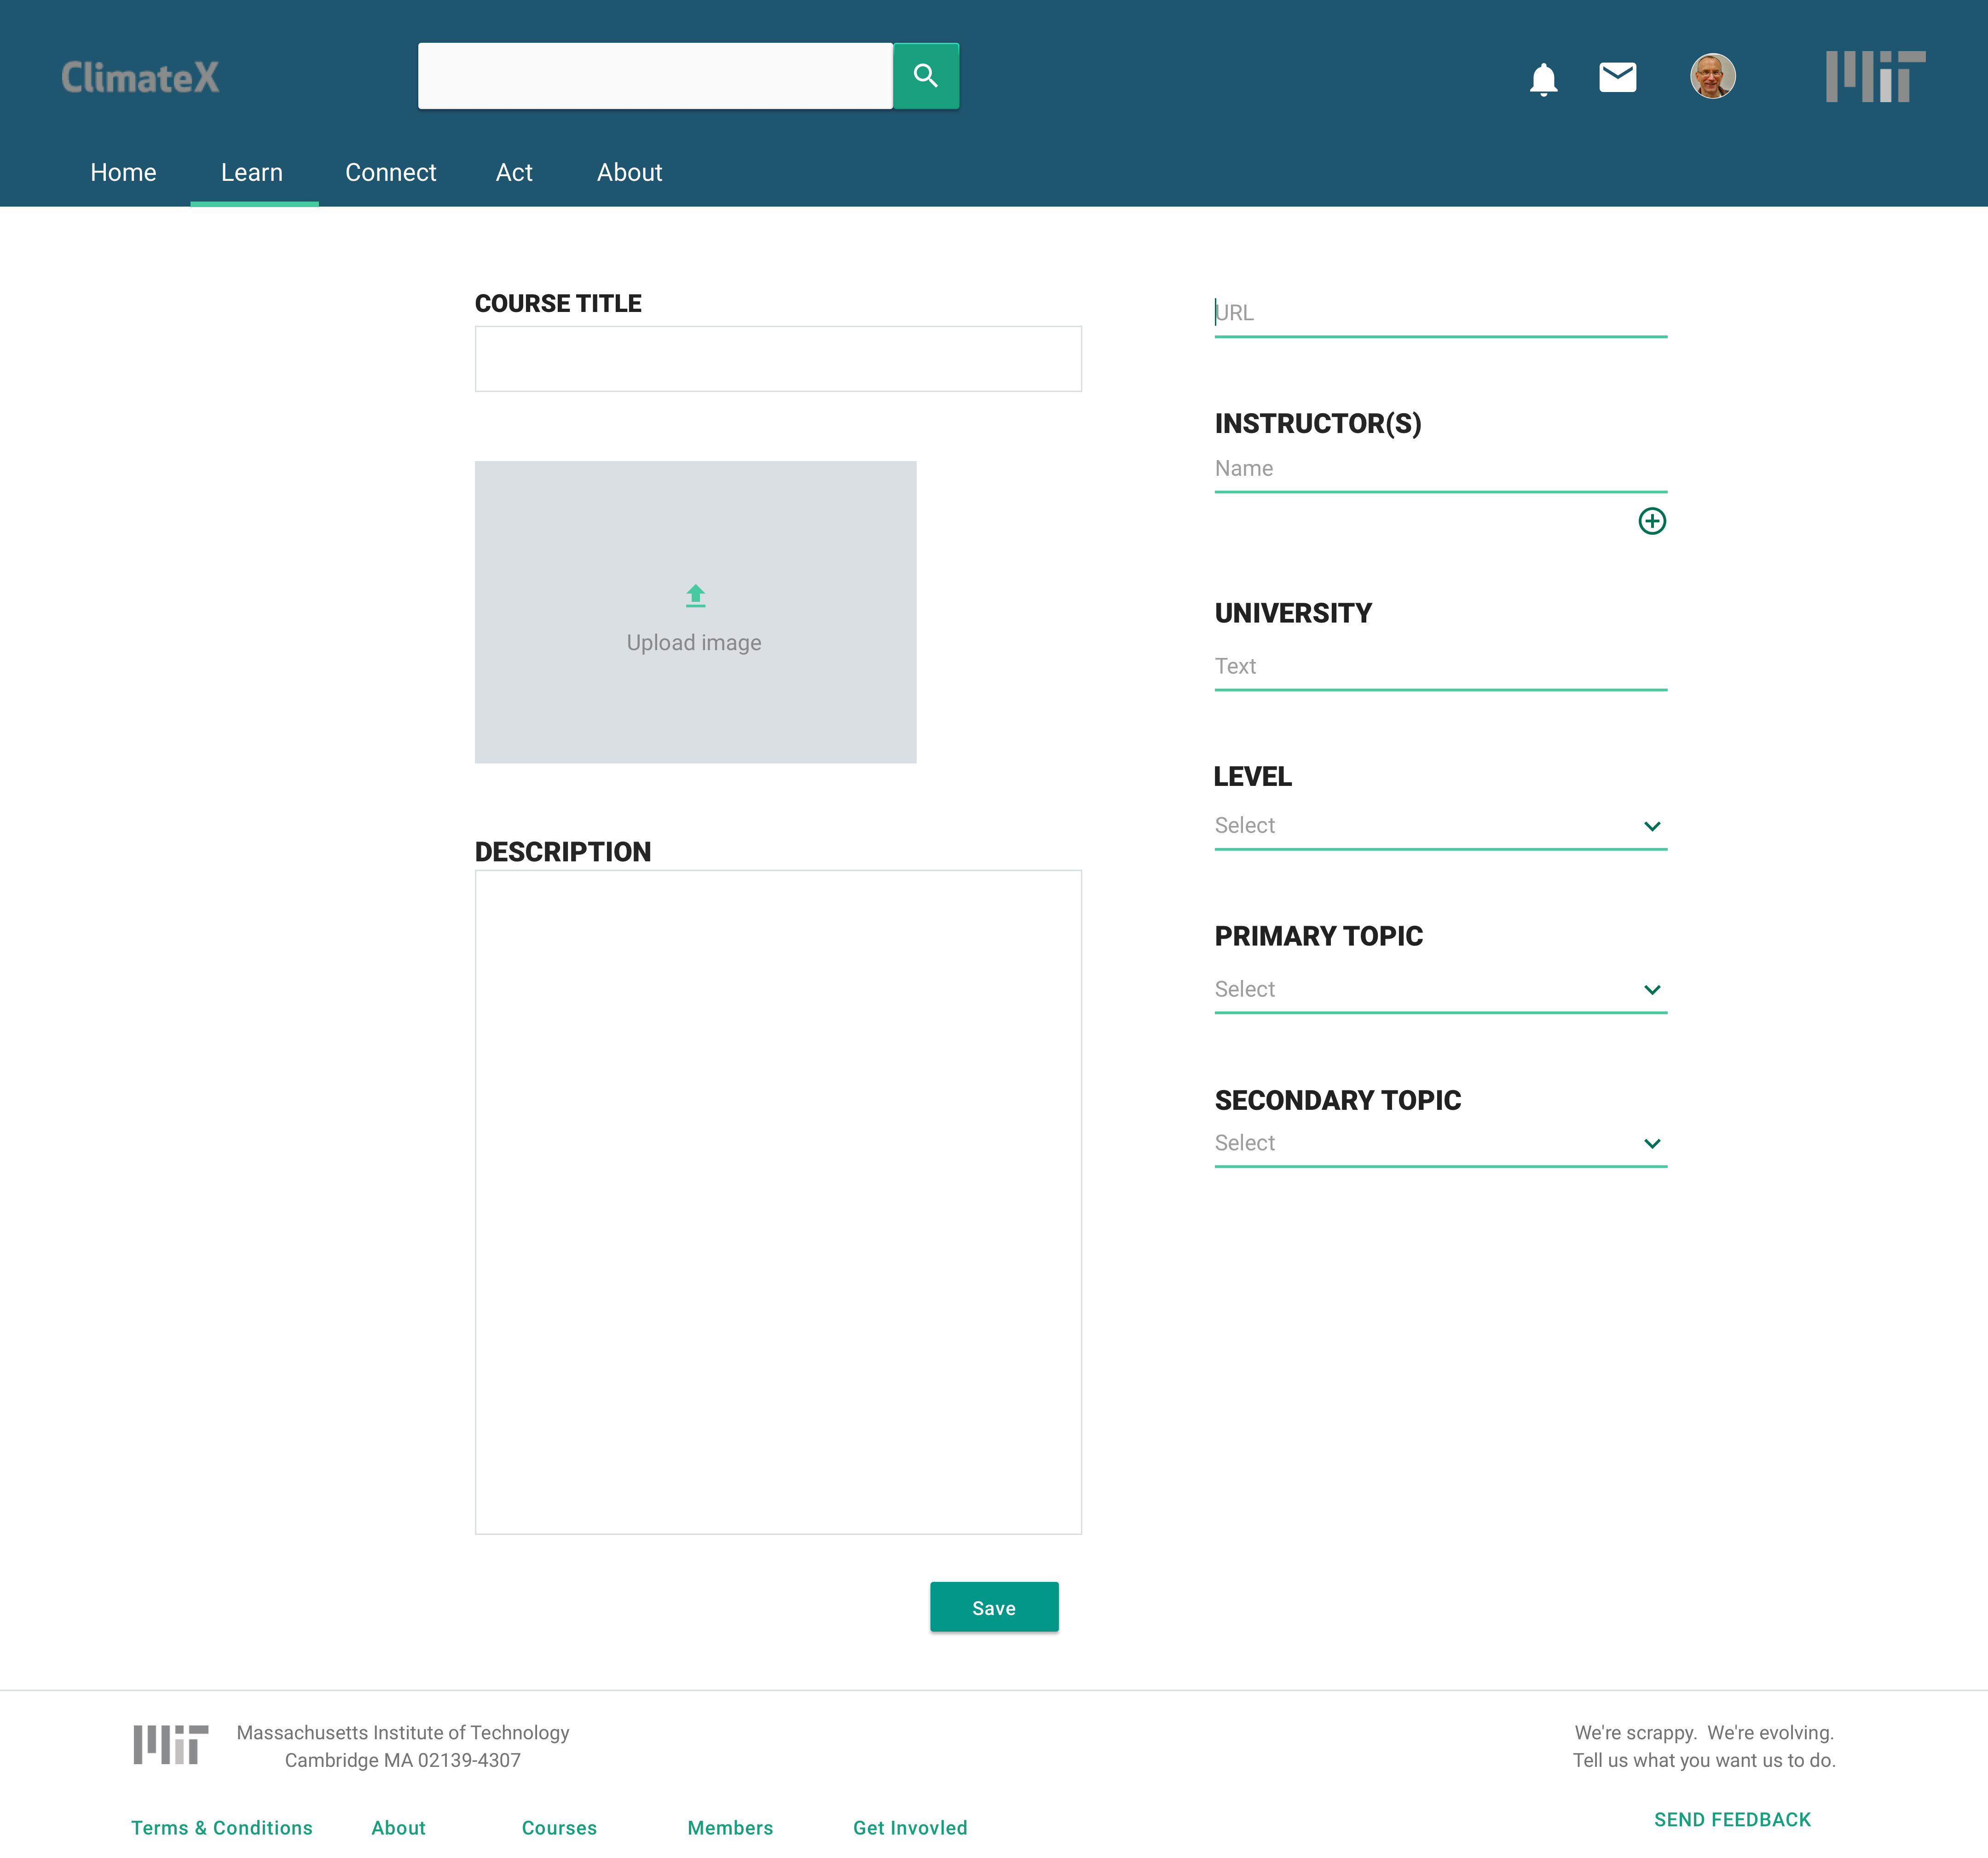Click the Send Feedback link
The height and width of the screenshot is (1858, 1988).
pos(1732,1819)
